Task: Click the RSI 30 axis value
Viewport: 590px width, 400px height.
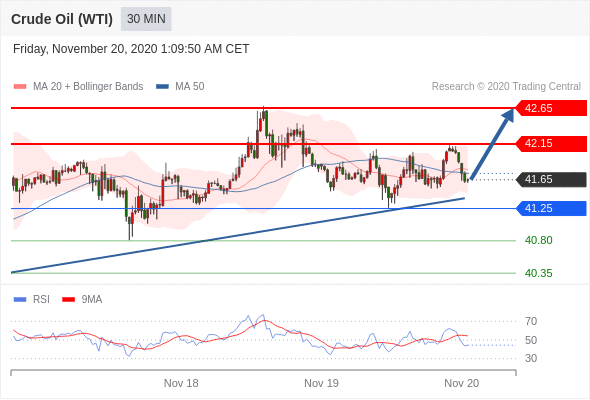Action: pyautogui.click(x=531, y=358)
